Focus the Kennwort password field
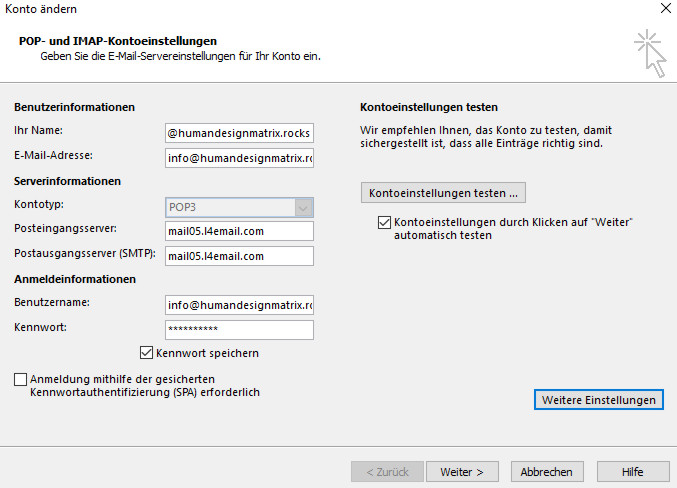The height and width of the screenshot is (488, 677). tap(239, 330)
